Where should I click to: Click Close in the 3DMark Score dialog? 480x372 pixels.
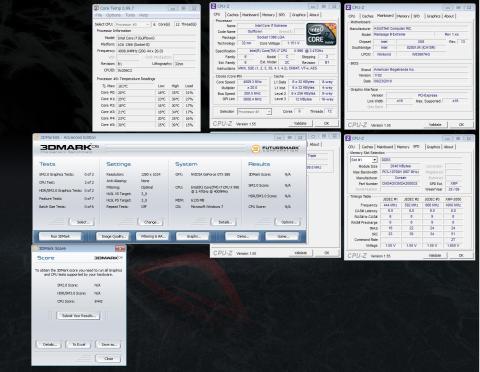pos(108,359)
